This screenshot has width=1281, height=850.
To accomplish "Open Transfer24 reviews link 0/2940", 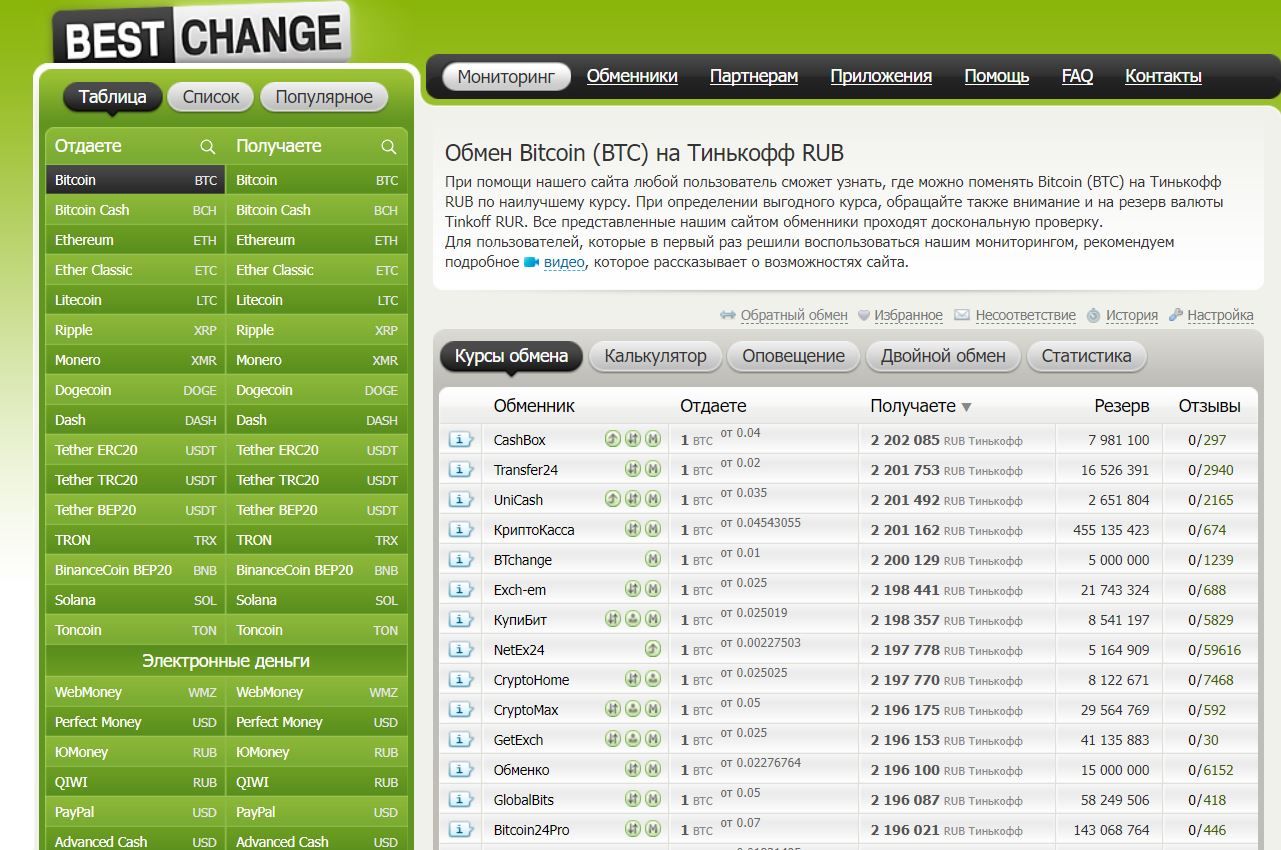I will click(1211, 470).
